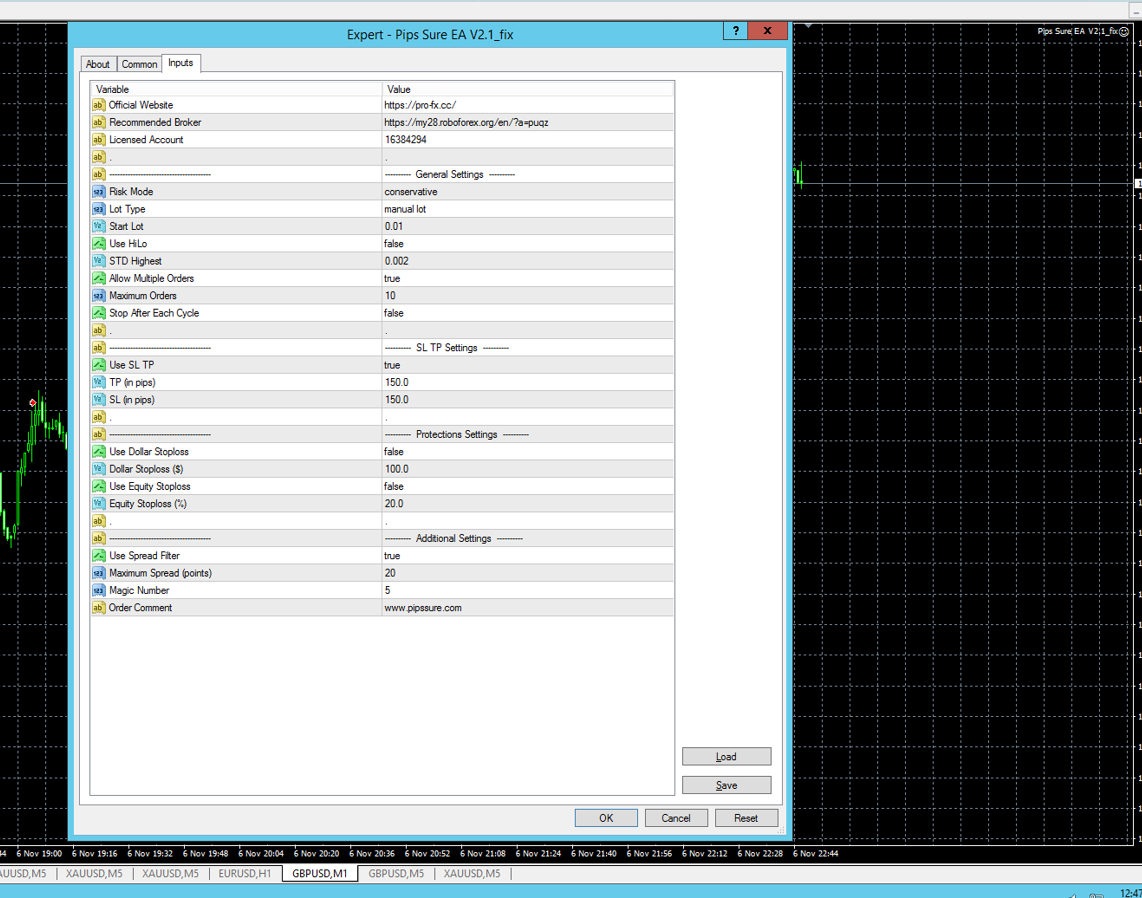
Task: Click the Load button
Action: click(x=726, y=757)
